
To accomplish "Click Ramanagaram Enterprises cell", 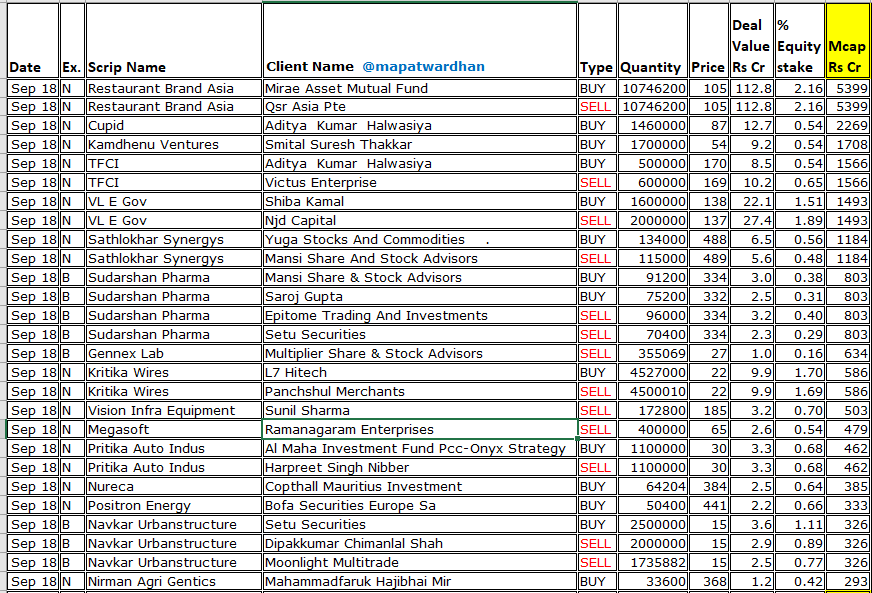I will 420,429.
